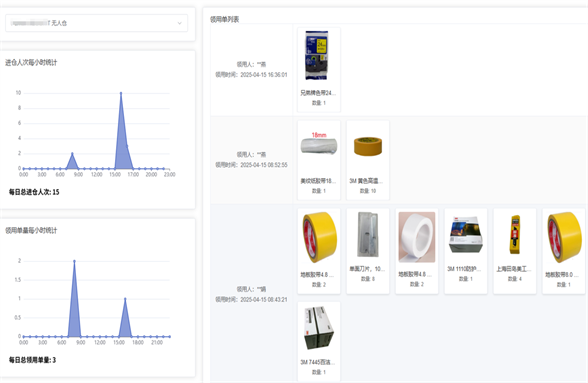Open the 18mm masking tape product image
588x383 pixels.
click(x=319, y=144)
